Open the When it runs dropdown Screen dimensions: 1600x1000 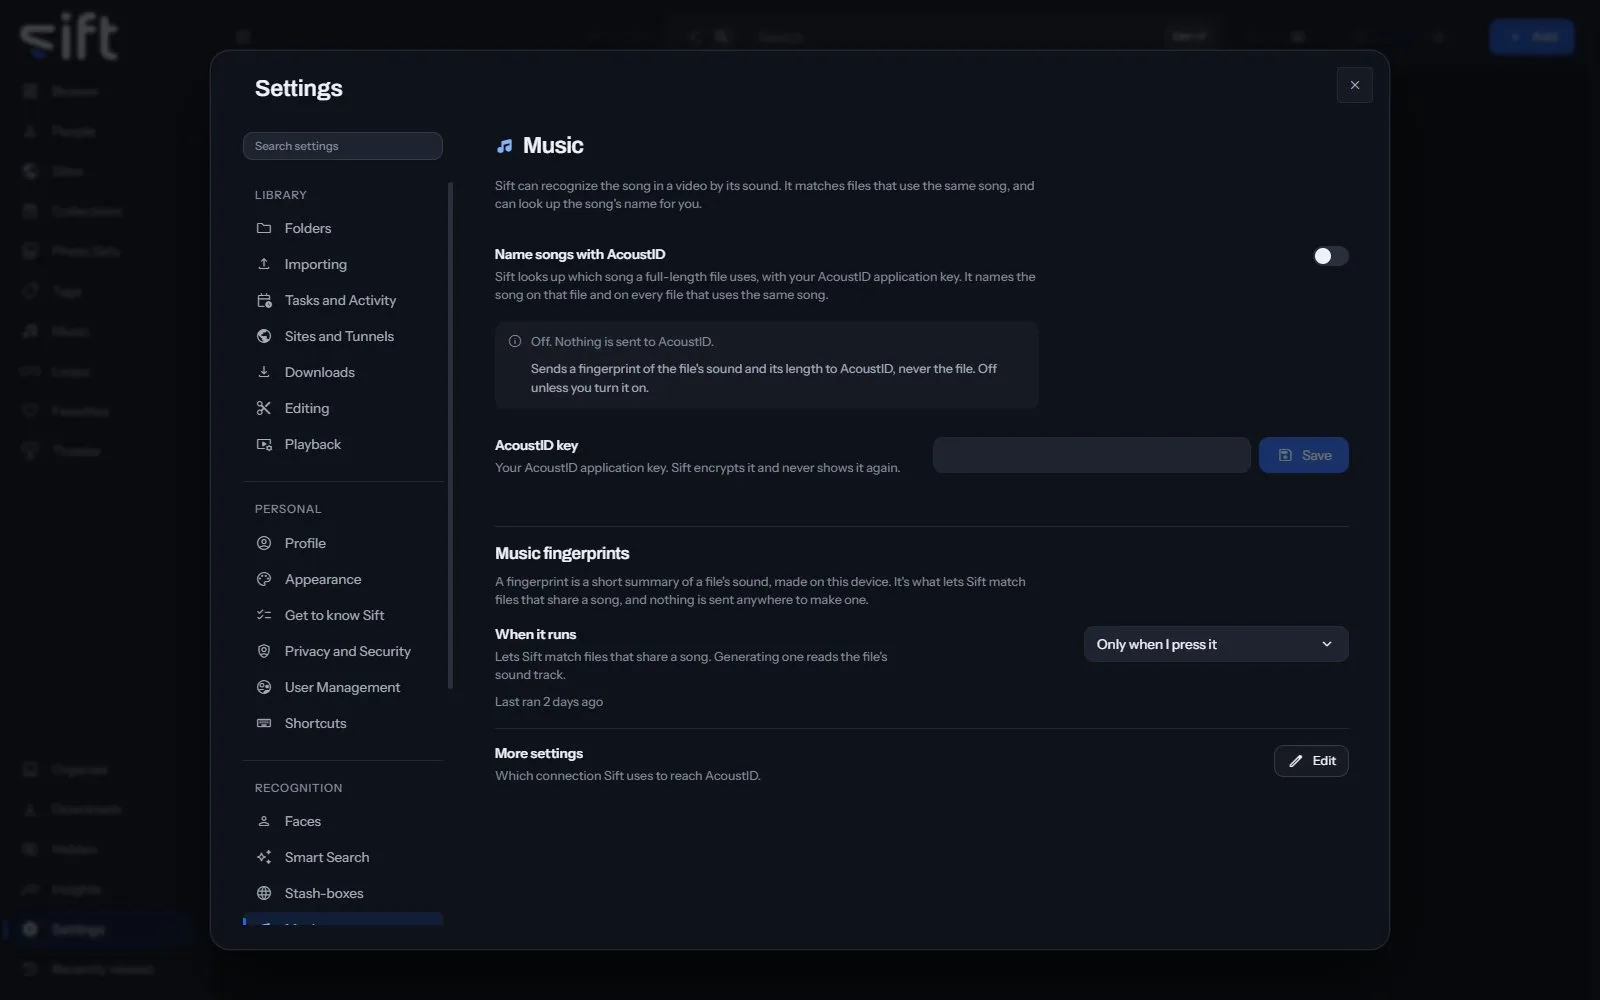tap(1216, 644)
